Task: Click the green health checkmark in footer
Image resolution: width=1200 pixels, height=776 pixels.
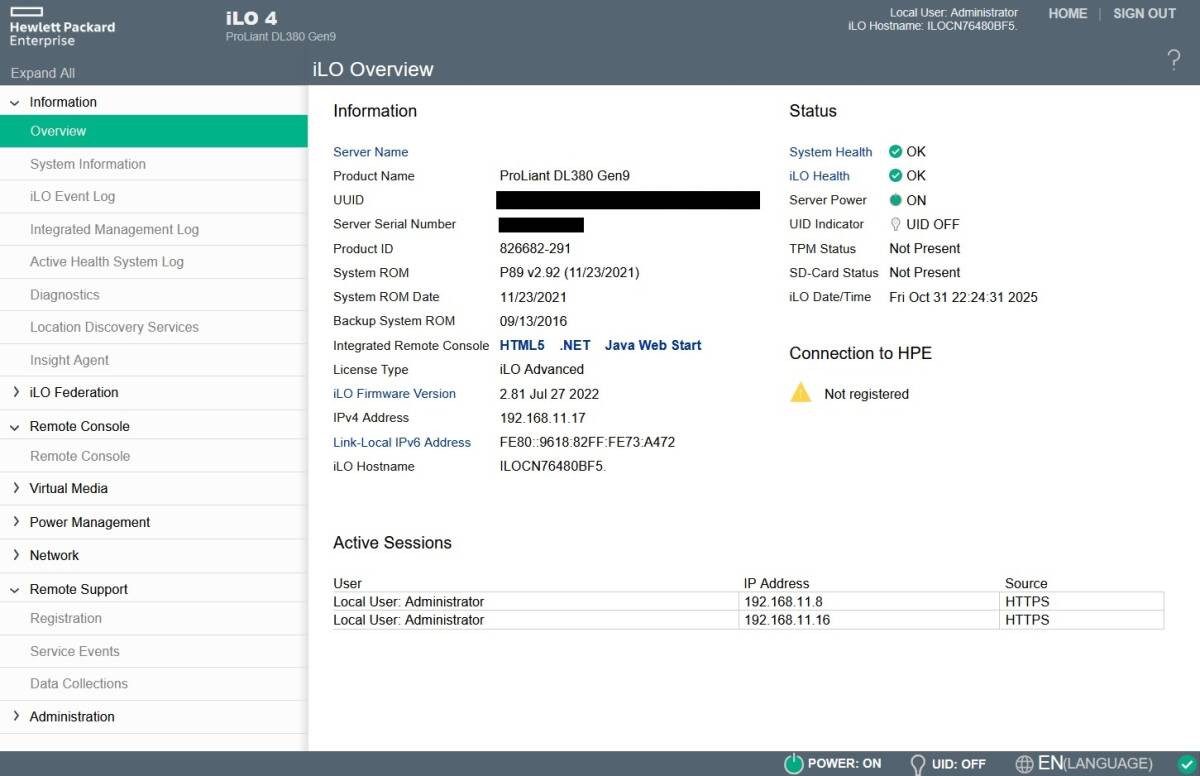Action: (x=1186, y=764)
